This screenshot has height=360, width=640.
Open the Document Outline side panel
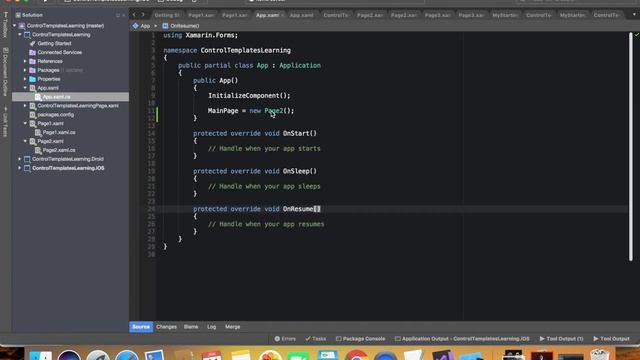pyautogui.click(x=5, y=72)
